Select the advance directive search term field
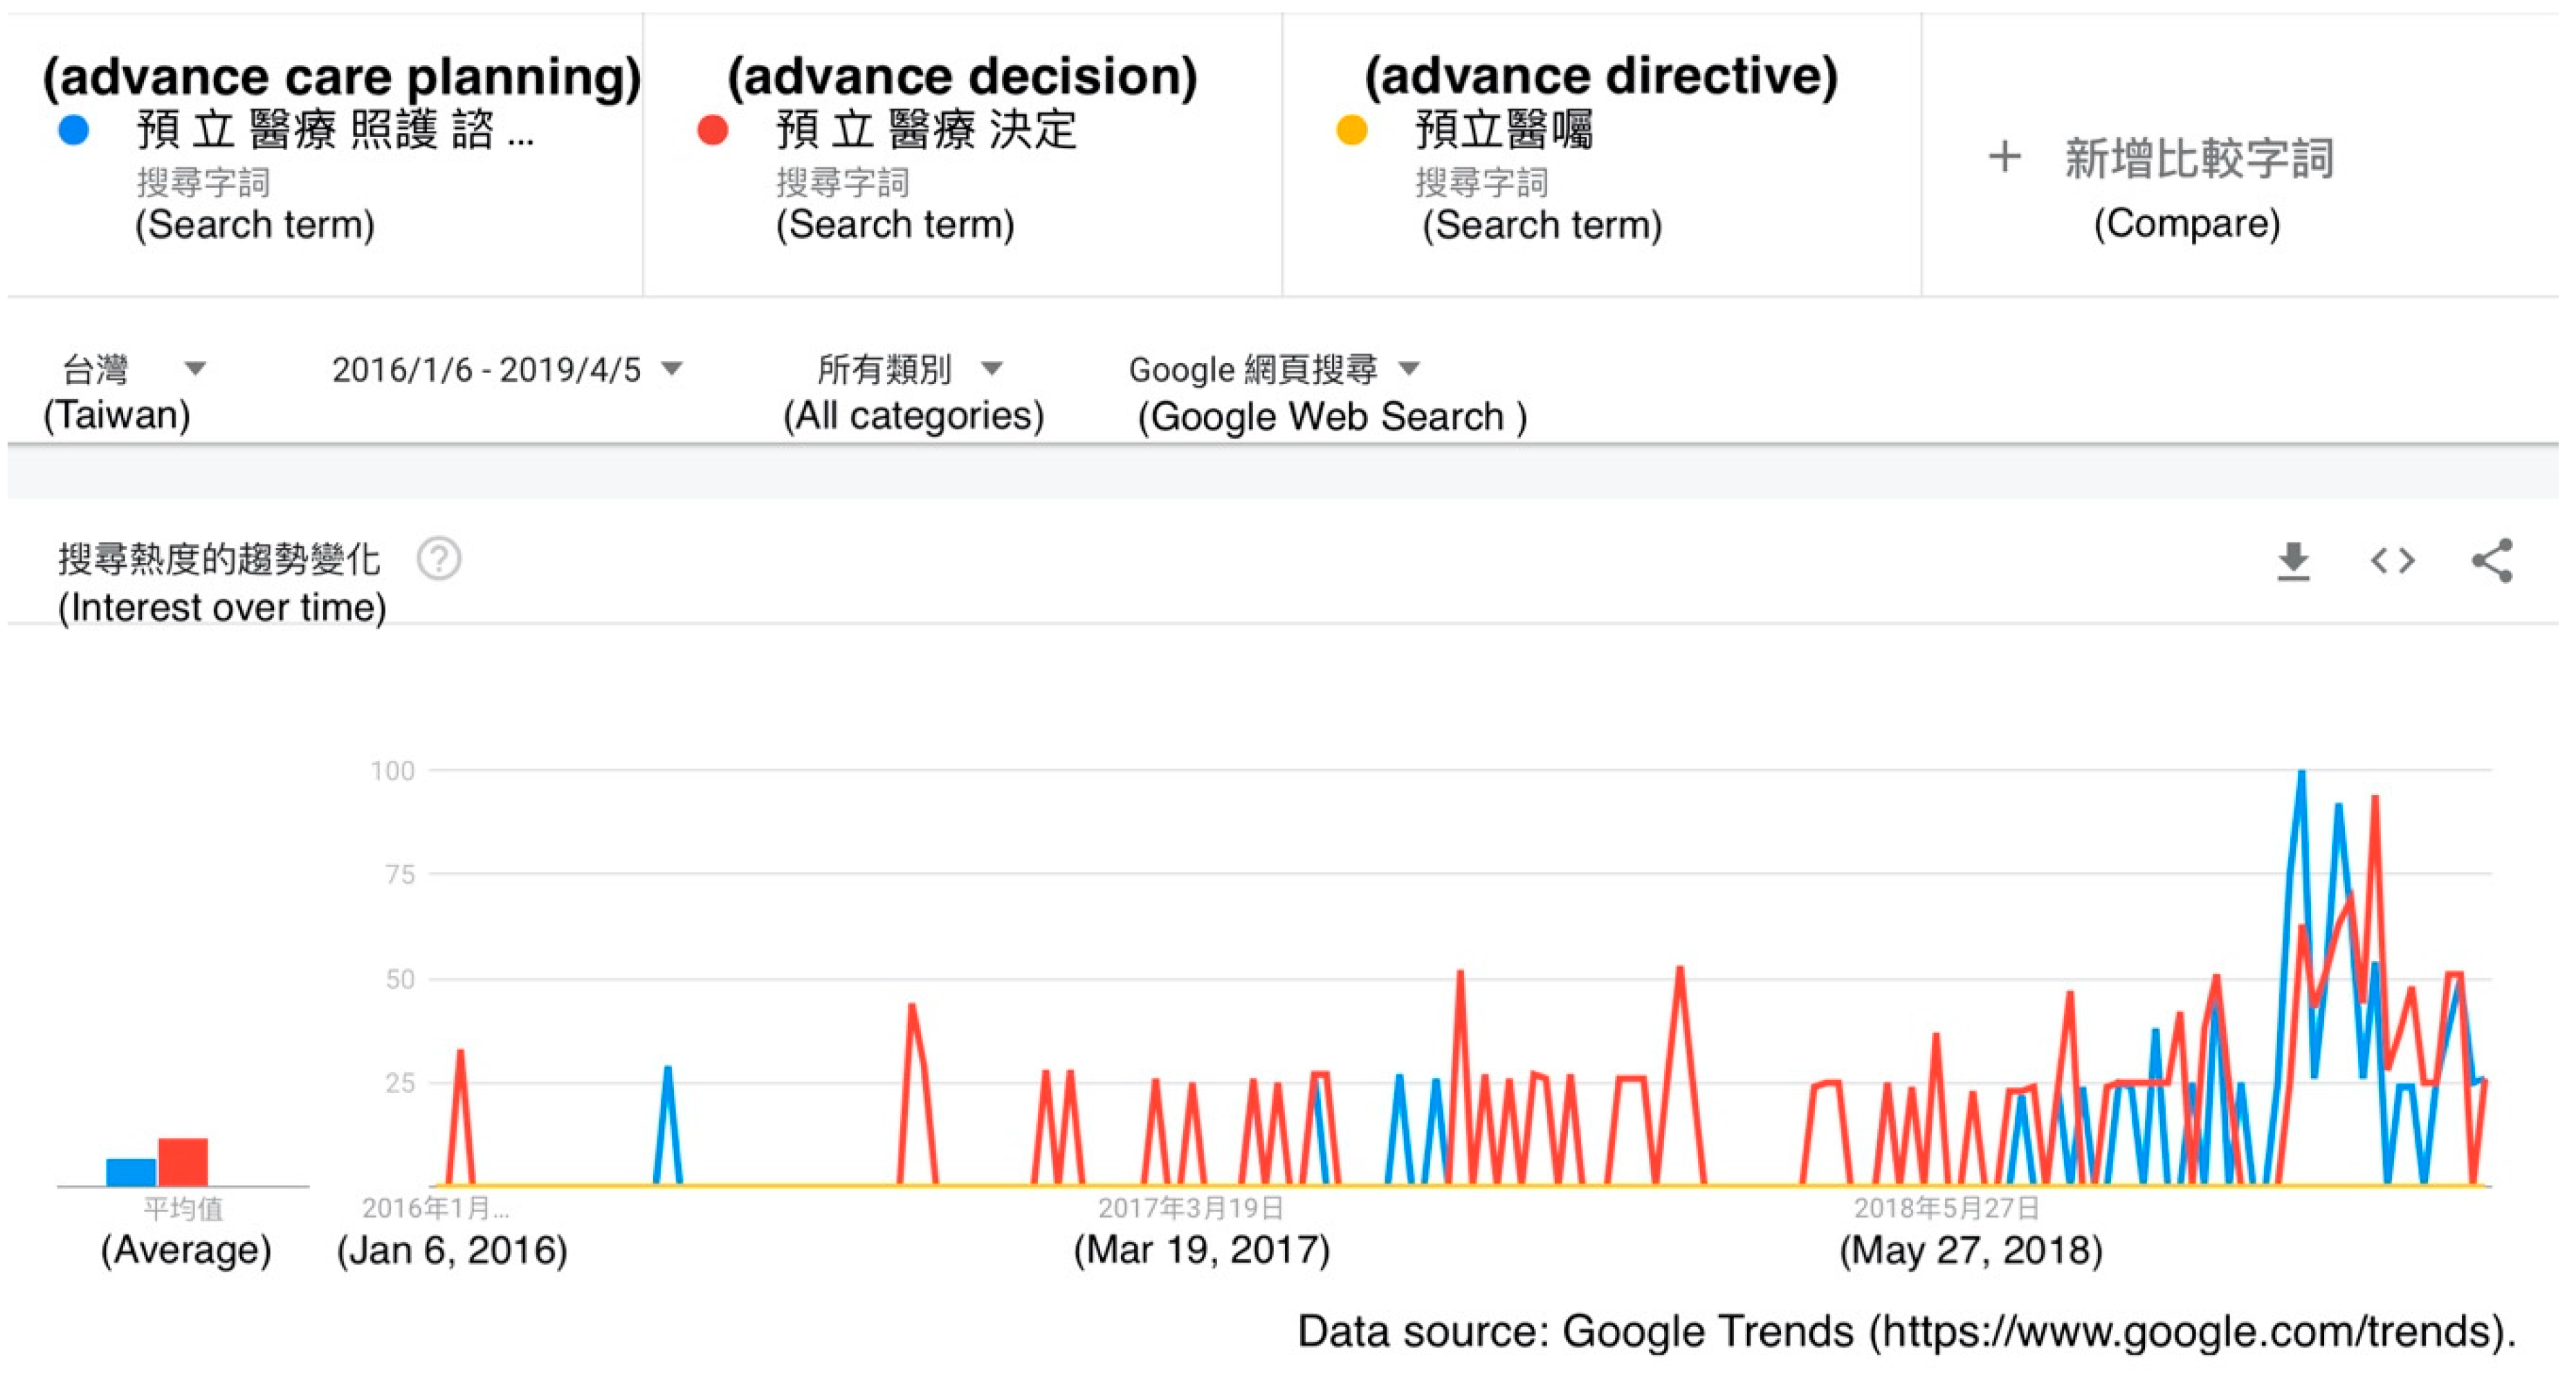This screenshot has width=2576, height=1385. (1503, 131)
